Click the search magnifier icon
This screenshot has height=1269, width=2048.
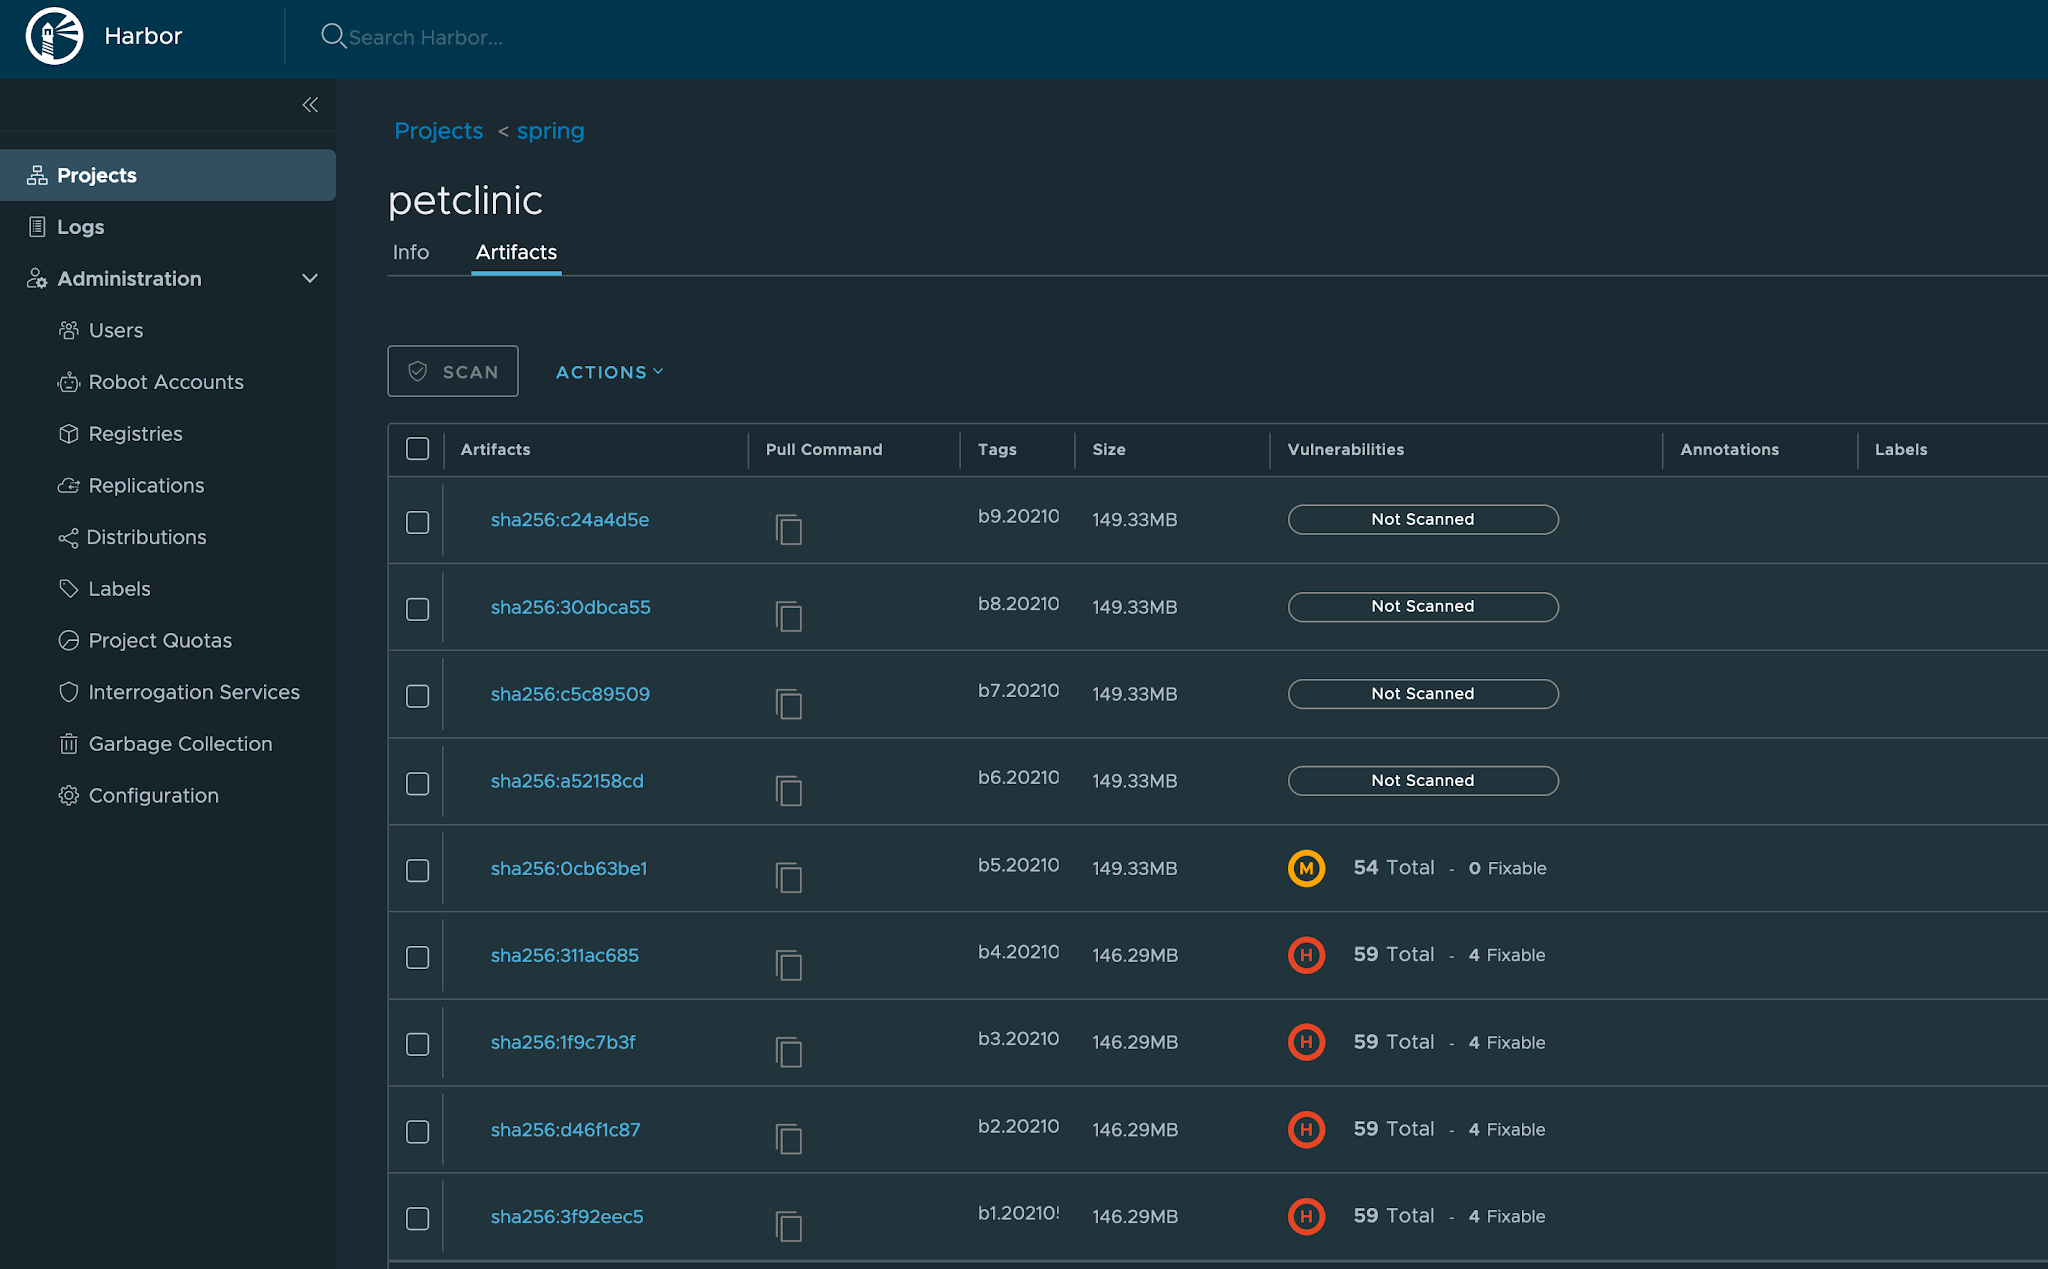[333, 36]
